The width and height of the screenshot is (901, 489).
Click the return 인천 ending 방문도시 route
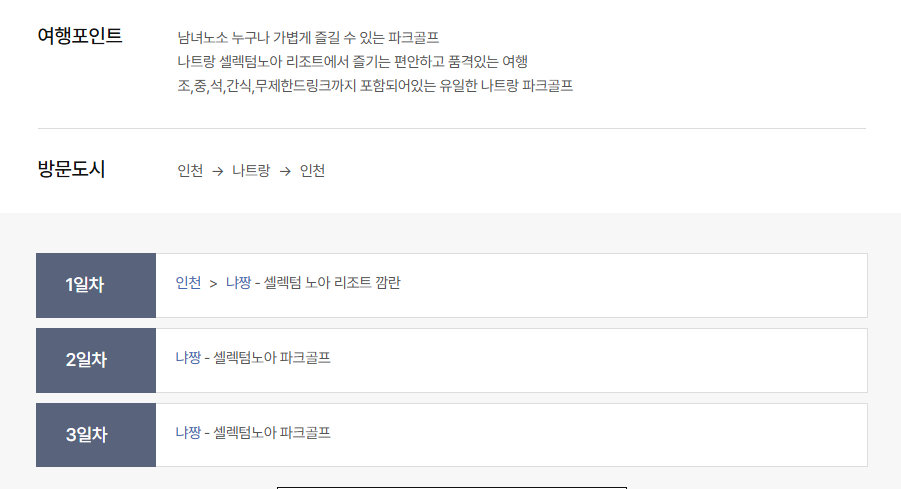coord(312,171)
